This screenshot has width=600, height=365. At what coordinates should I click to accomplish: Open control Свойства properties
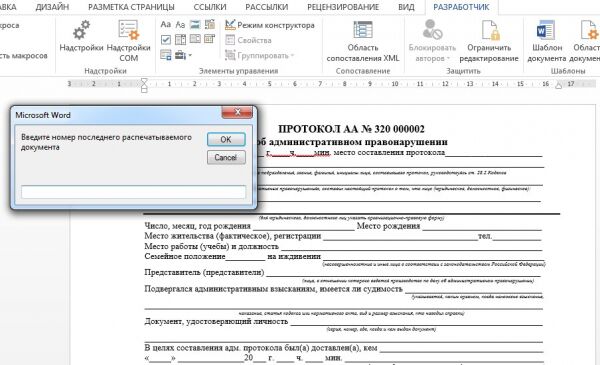coord(248,40)
